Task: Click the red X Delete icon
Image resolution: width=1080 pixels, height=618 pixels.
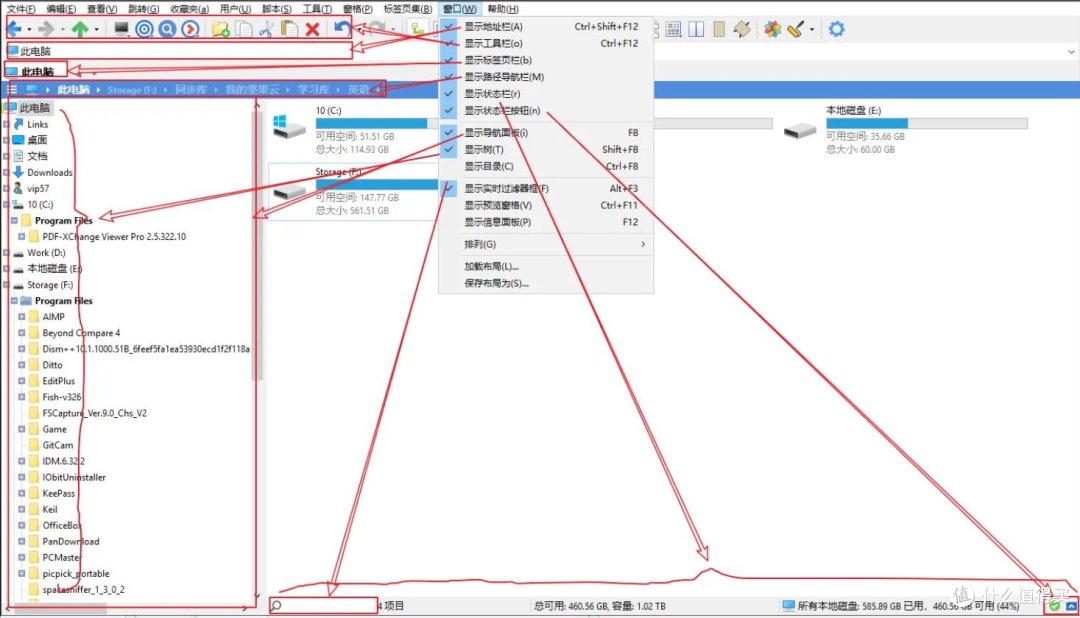Action: click(x=312, y=29)
